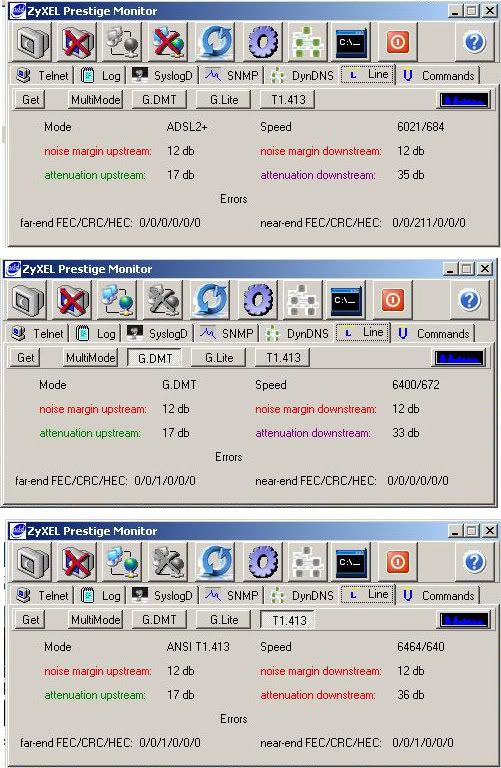
Task: Open the gear settings icon in ANSI T1.413 window
Action: [x=262, y=562]
